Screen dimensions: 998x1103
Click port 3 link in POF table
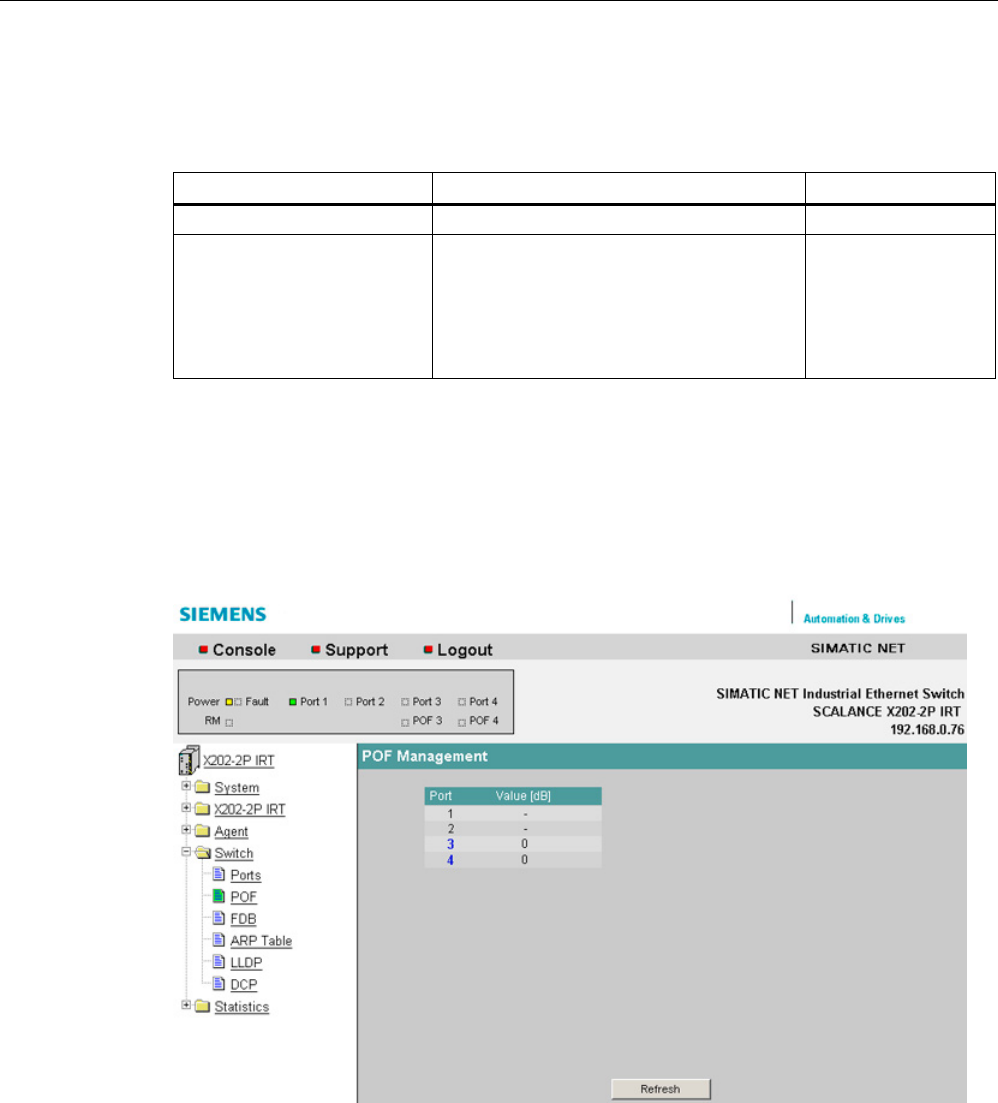[x=450, y=844]
